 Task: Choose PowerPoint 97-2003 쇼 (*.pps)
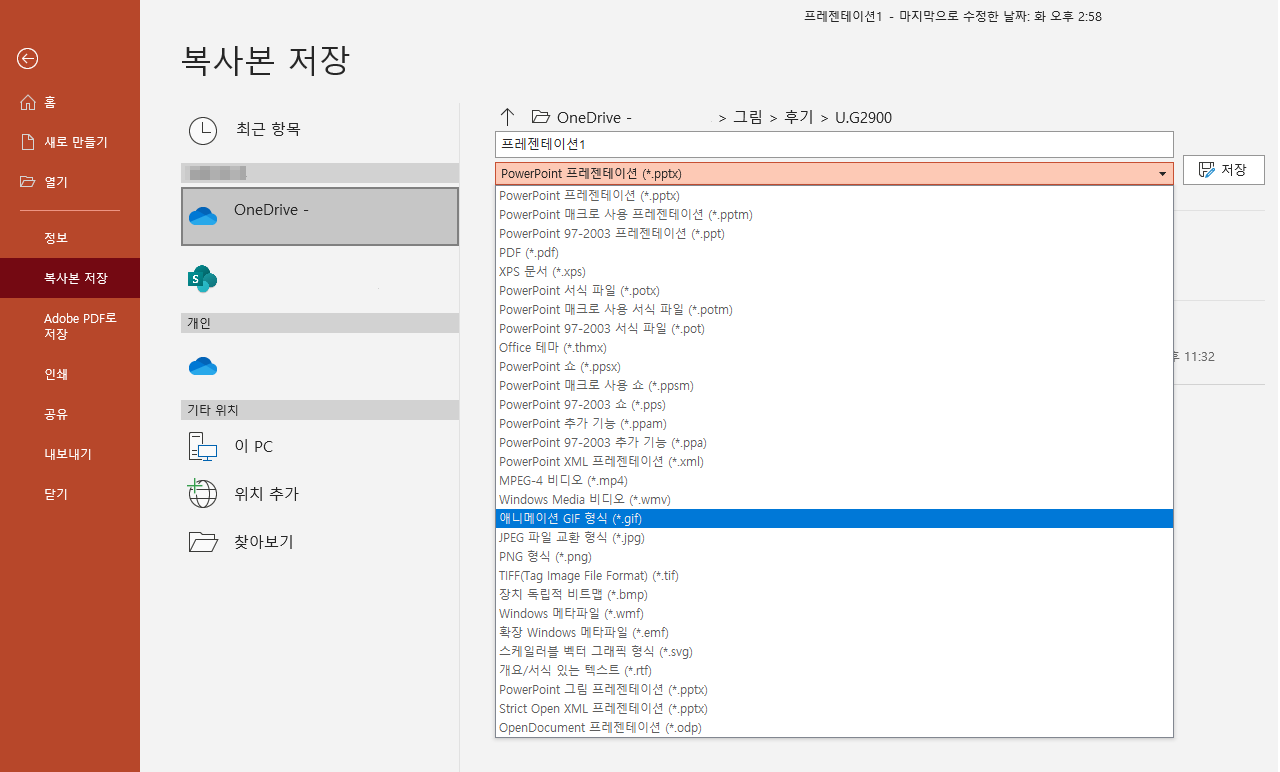[x=834, y=405]
